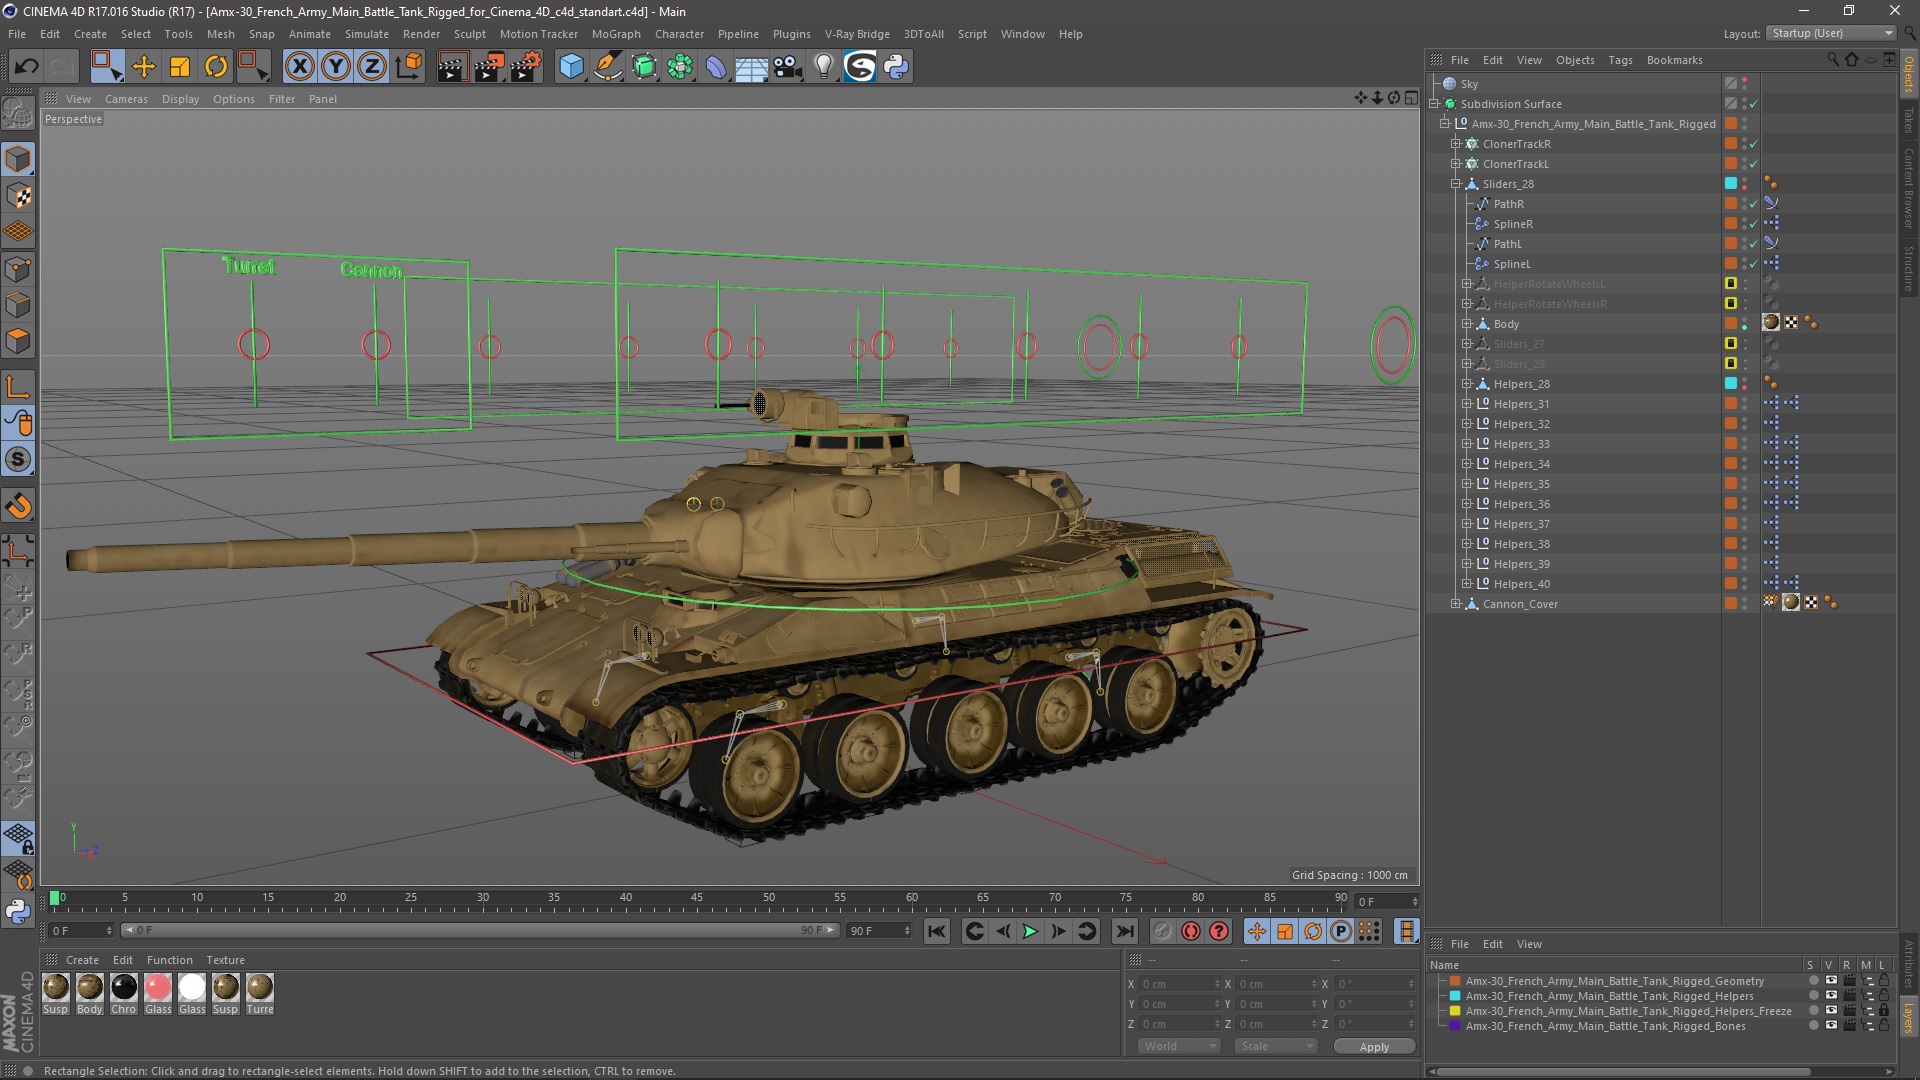Expand Cannon_Cover tree node
Screen dimensions: 1920x1080
pos(1456,604)
